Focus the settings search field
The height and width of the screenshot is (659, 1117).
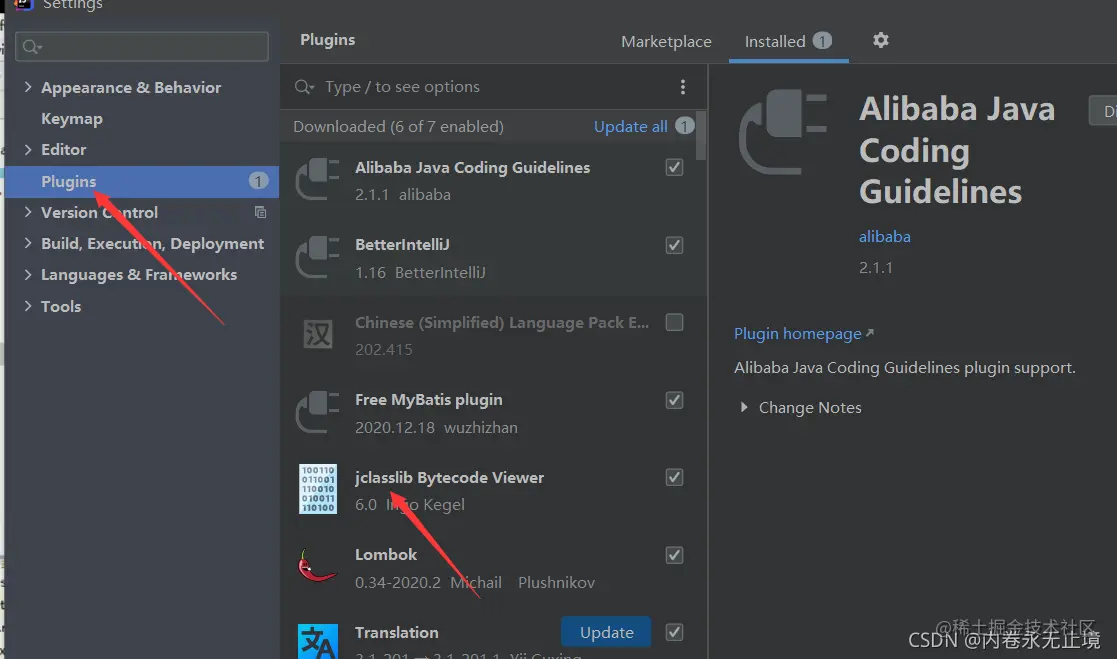[x=142, y=47]
